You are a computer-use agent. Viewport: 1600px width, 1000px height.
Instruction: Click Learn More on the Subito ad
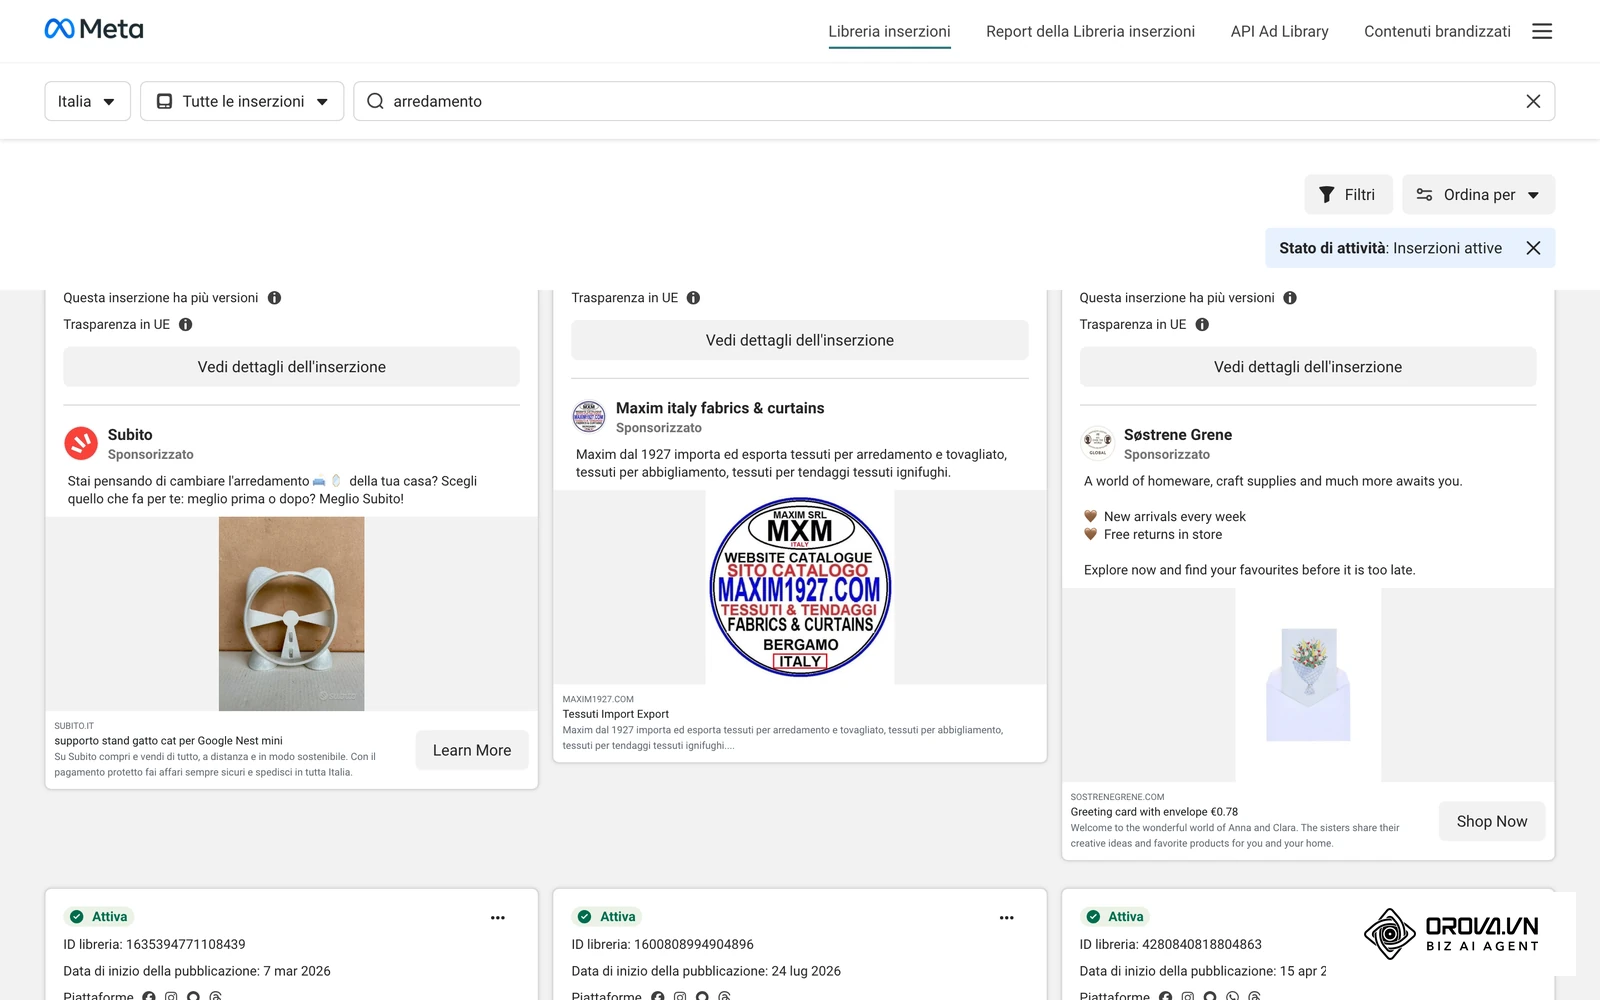[x=472, y=750]
